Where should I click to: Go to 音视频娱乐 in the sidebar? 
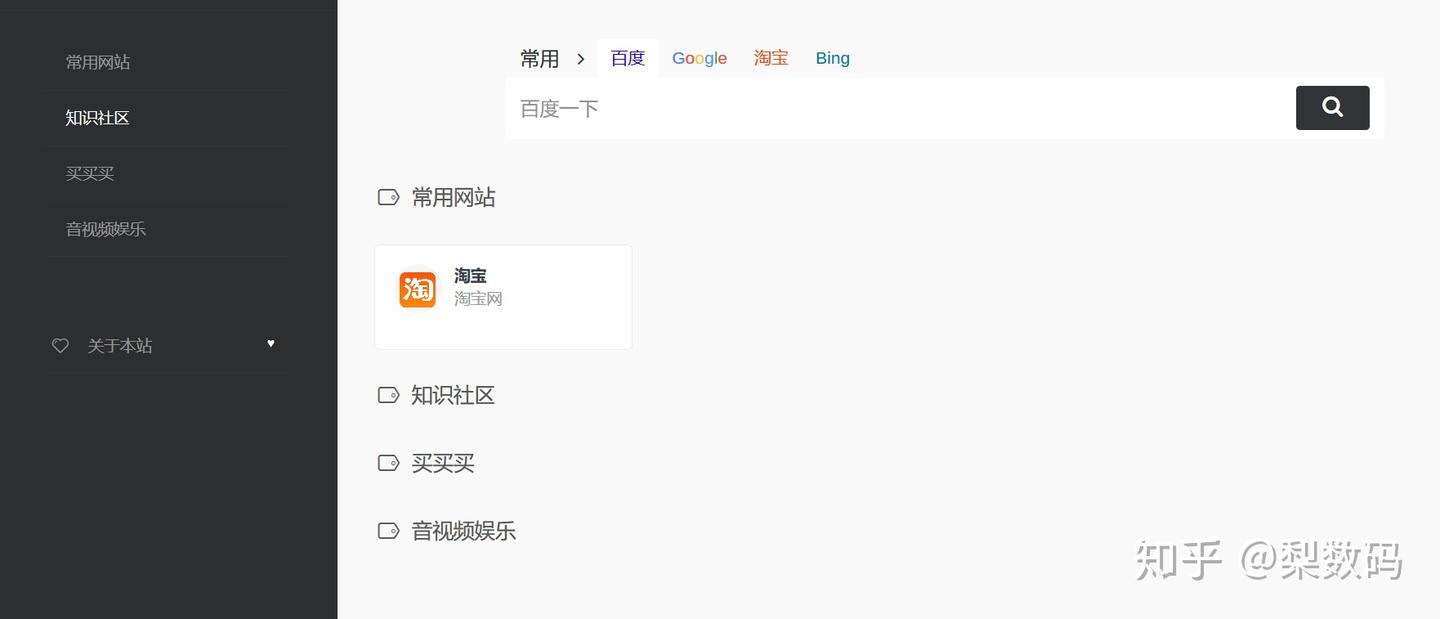click(x=106, y=229)
